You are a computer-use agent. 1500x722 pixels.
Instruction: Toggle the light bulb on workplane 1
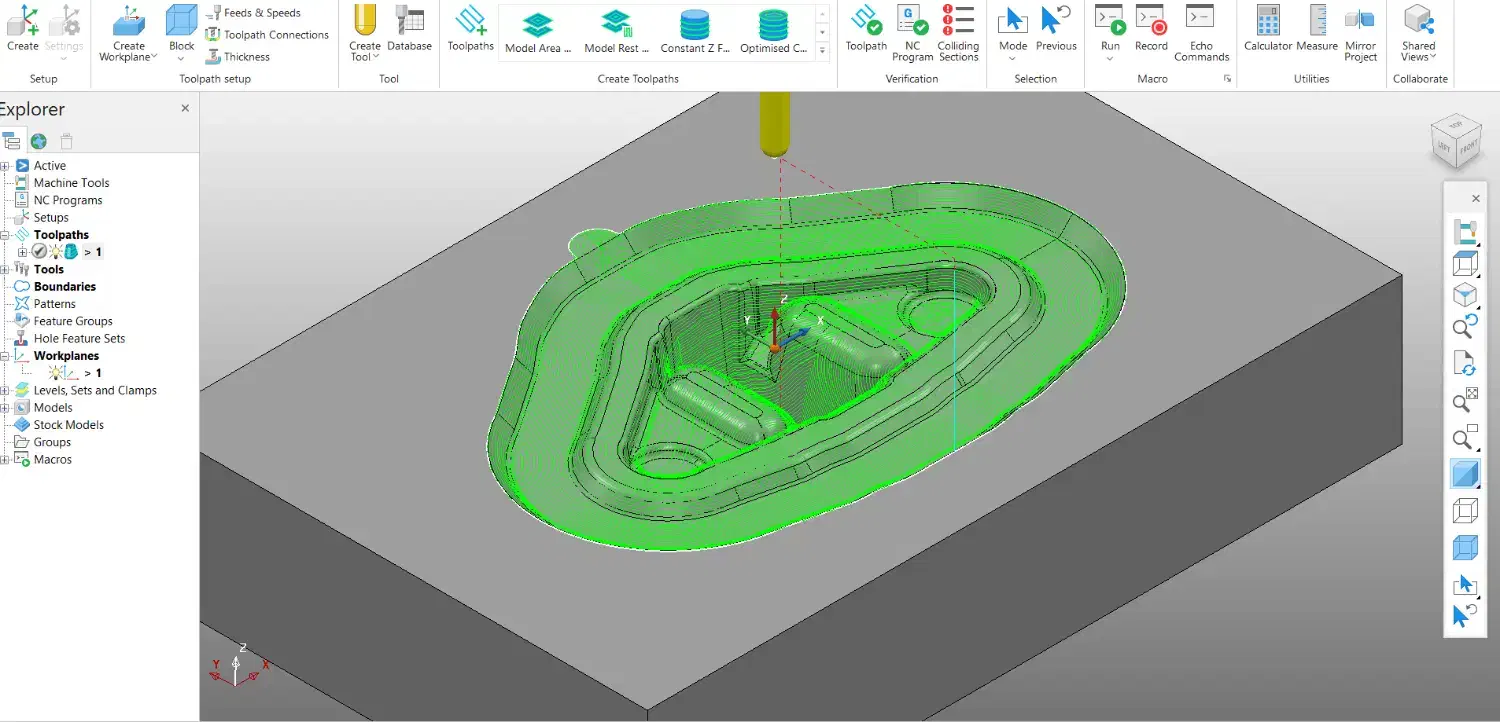56,373
